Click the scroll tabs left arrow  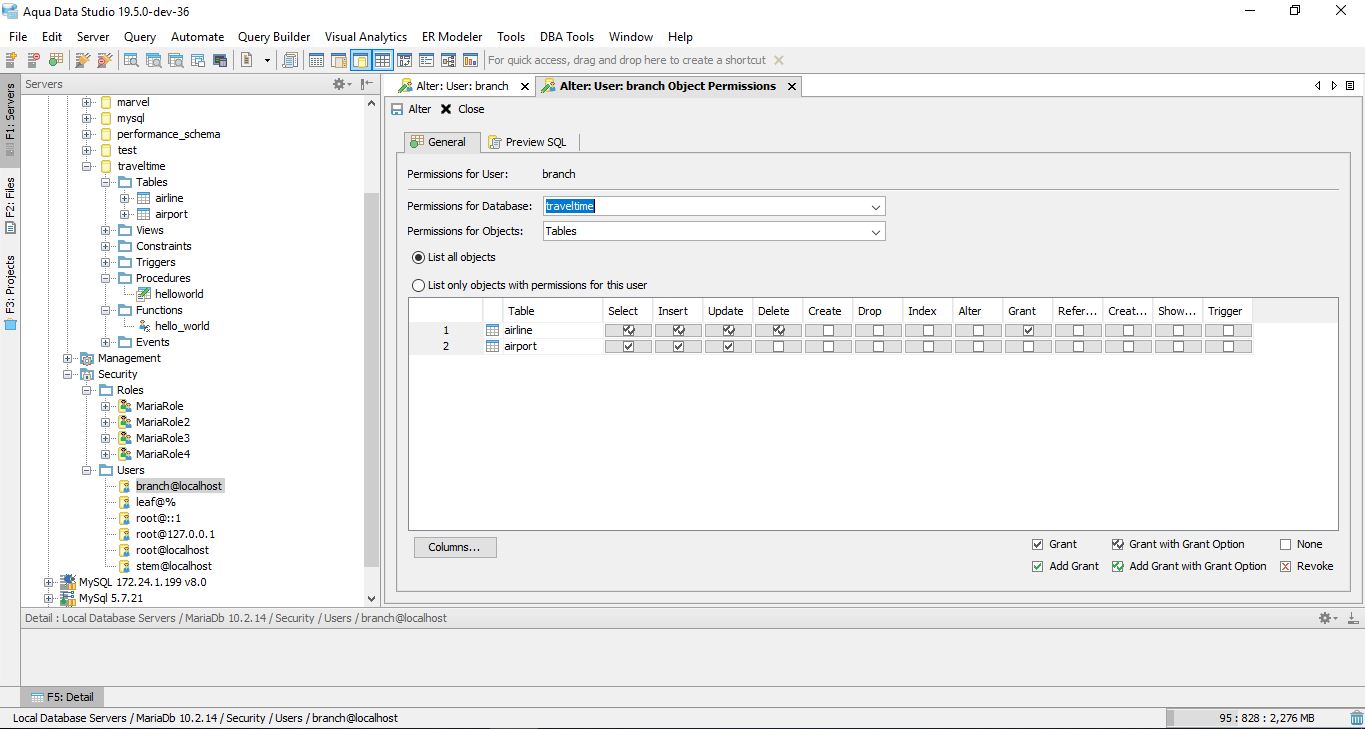click(x=1318, y=86)
